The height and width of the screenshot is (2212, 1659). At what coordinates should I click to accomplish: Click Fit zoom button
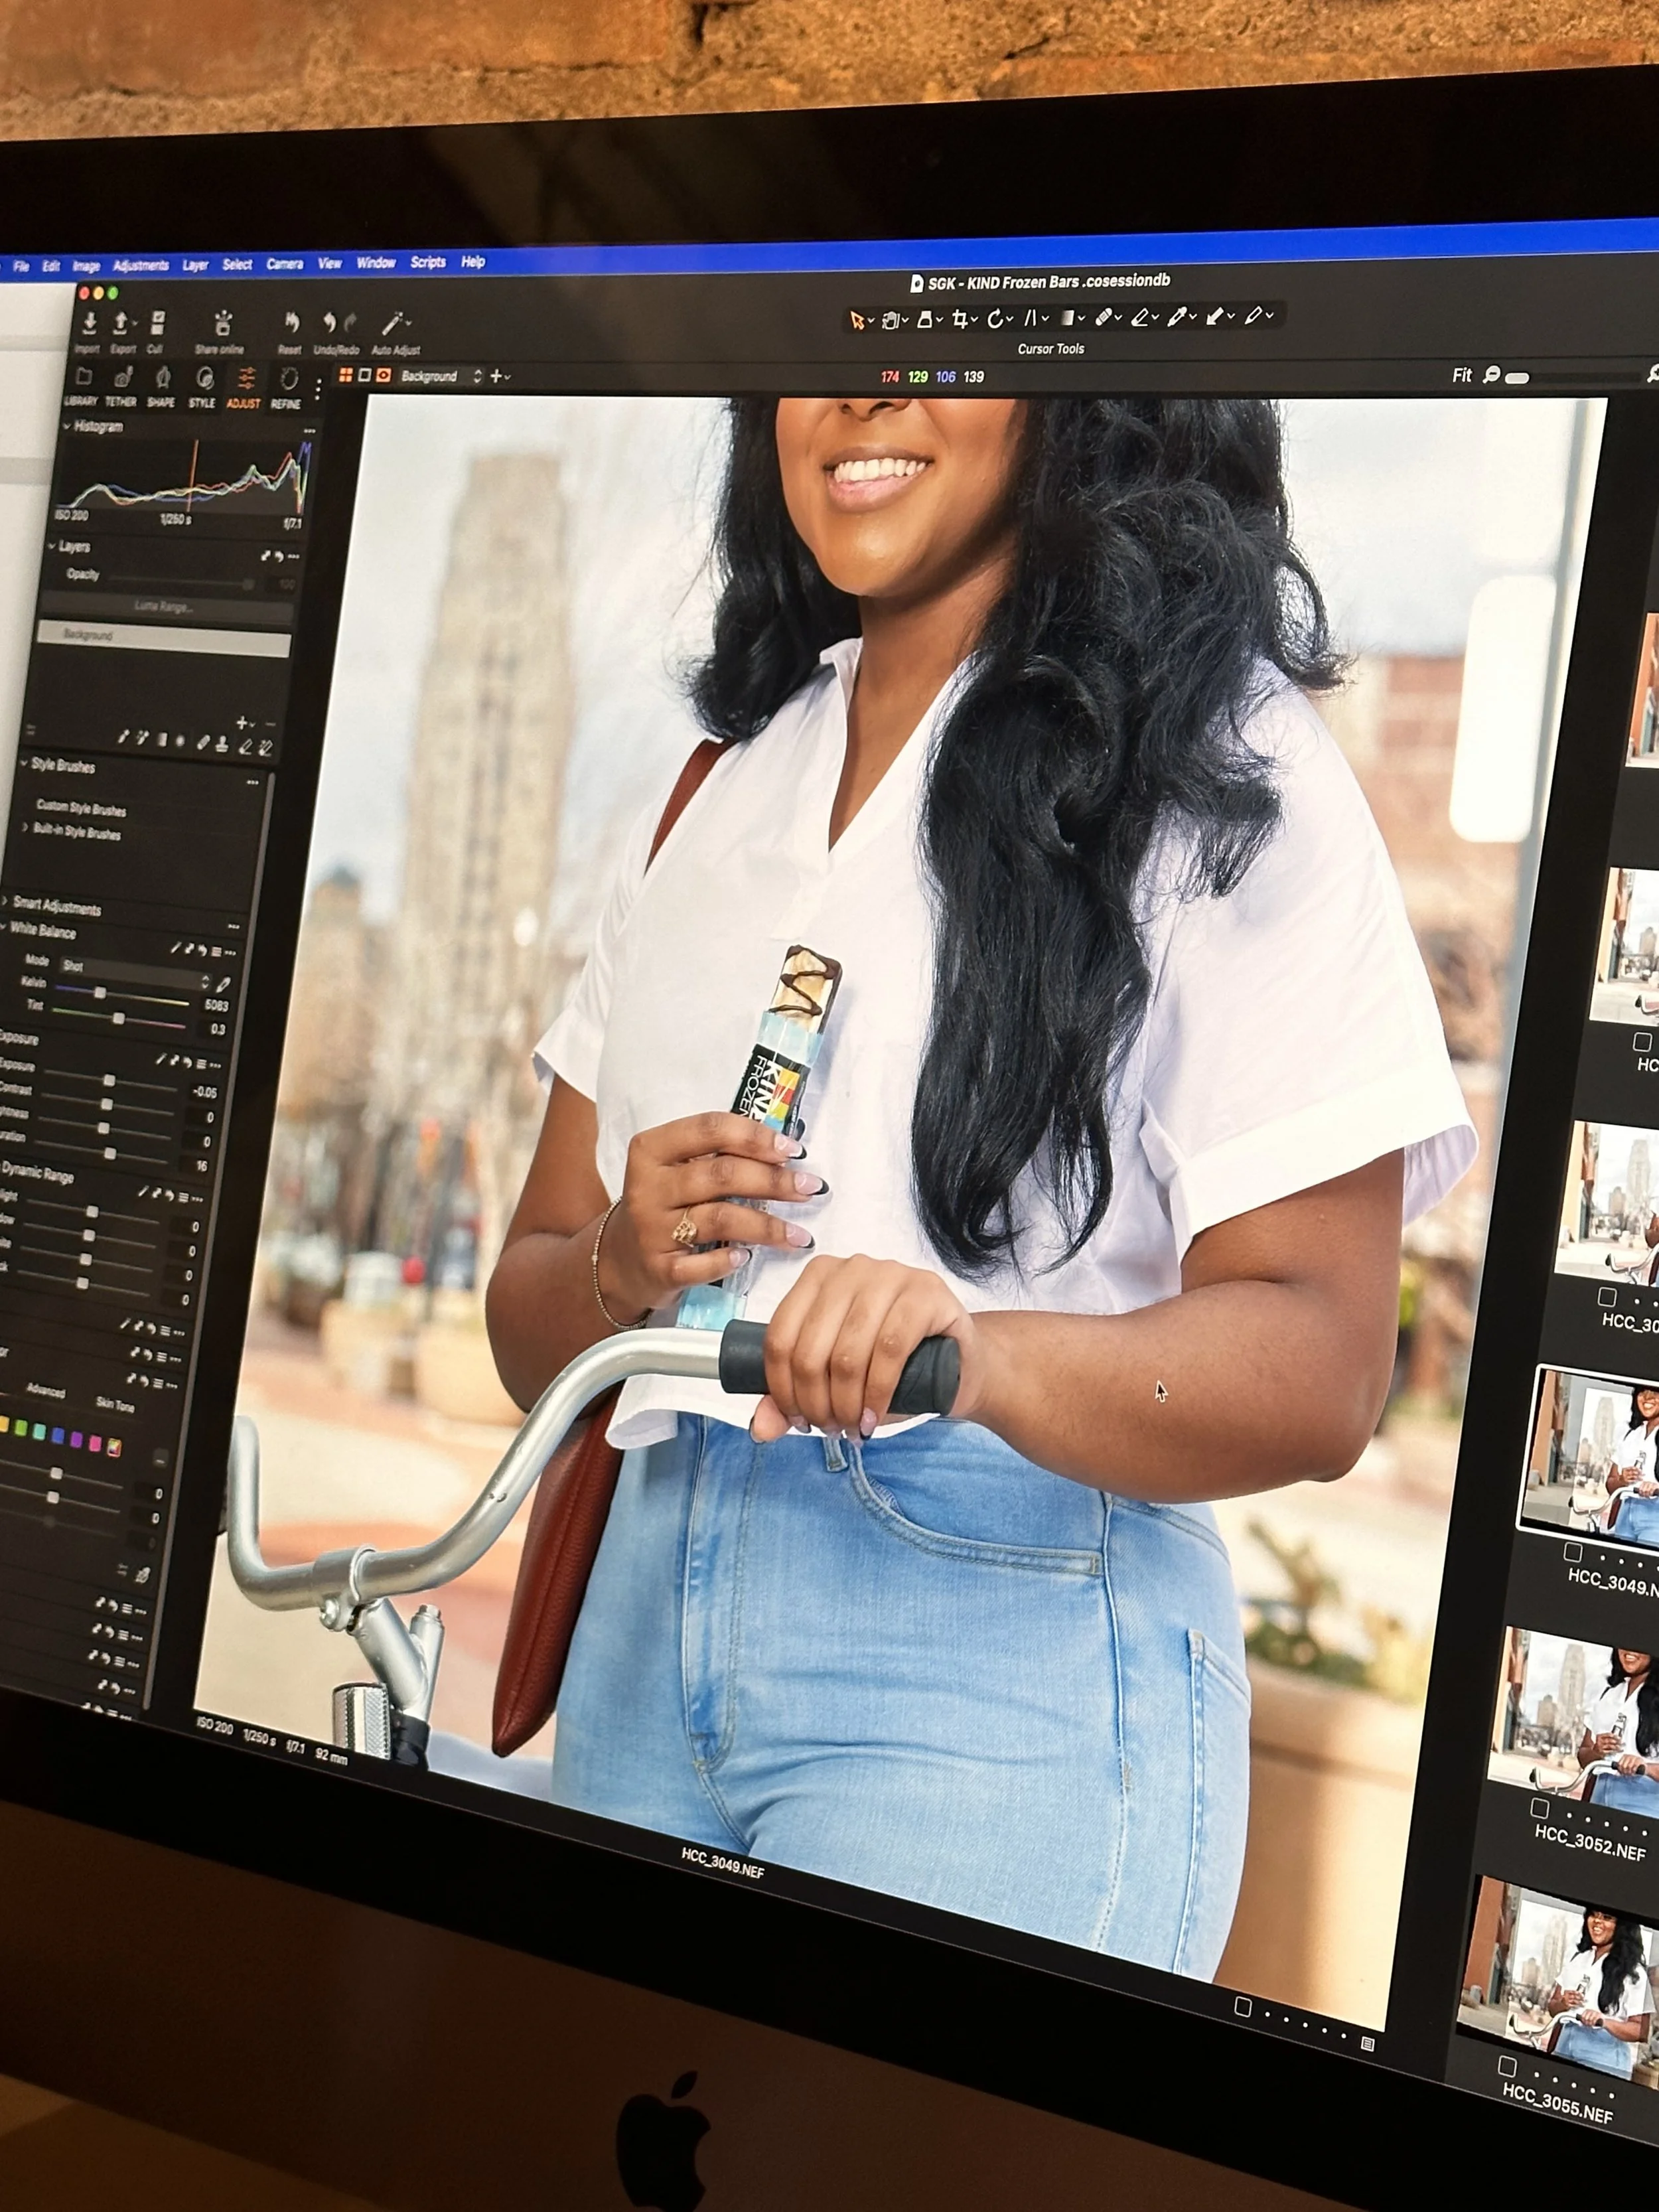point(1461,376)
